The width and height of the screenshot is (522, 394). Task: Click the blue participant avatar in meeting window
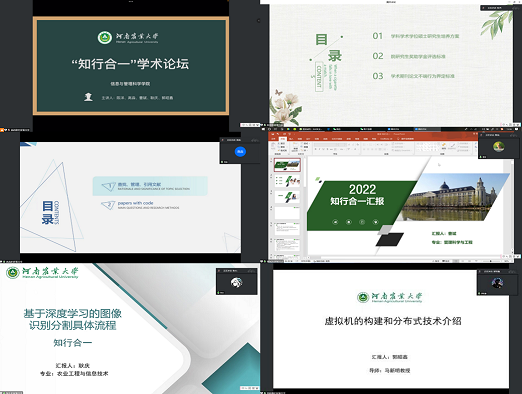click(240, 152)
